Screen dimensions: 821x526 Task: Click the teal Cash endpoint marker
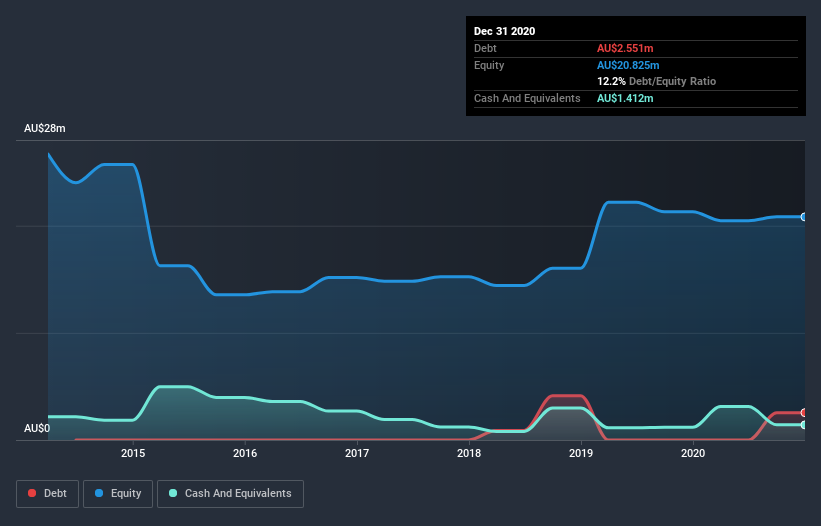pos(804,425)
